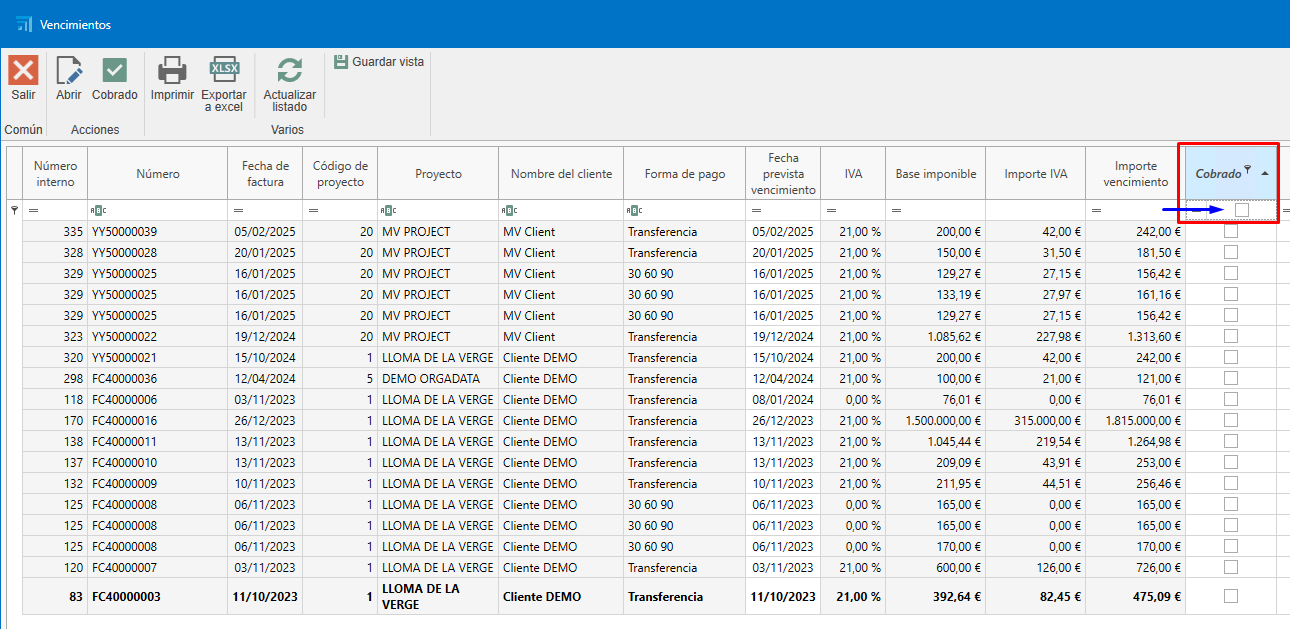Tick Cobrado checkbox for invoice FC40000016

(1231, 420)
